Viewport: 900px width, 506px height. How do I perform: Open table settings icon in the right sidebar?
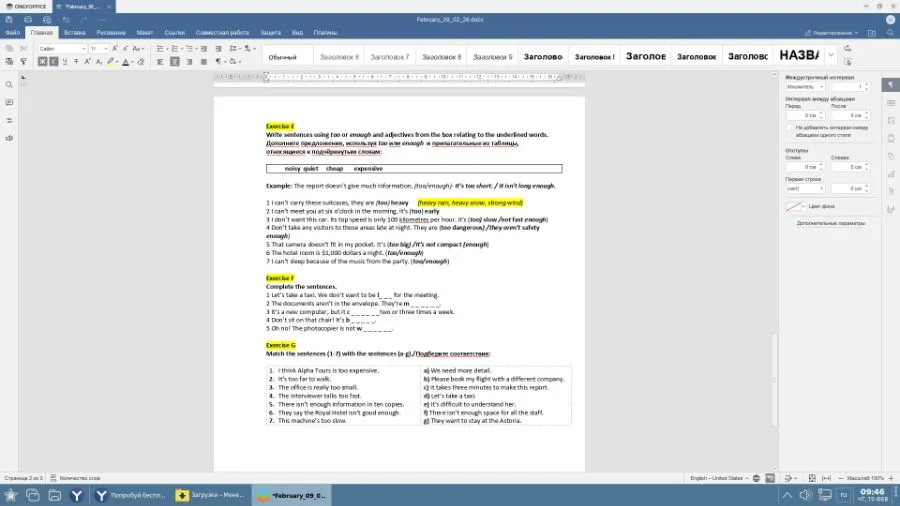tap(891, 103)
